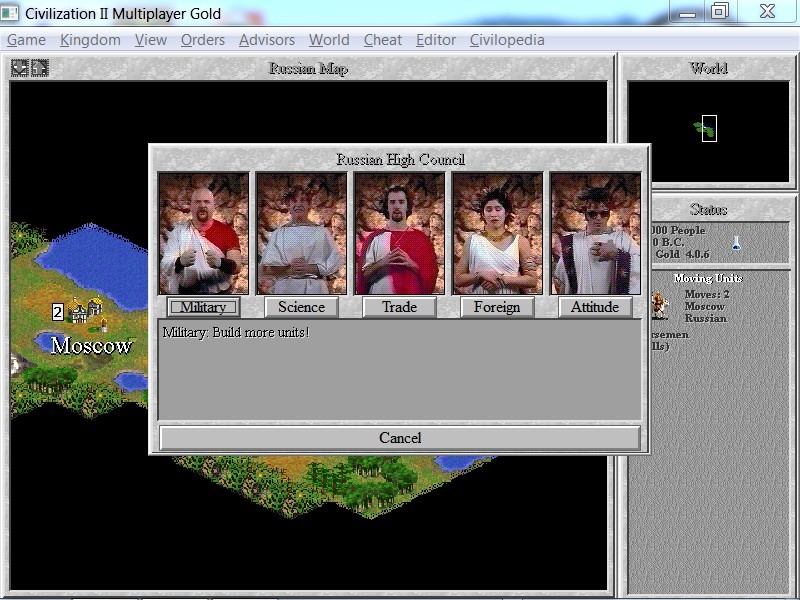Open the Kingdom menu

90,40
